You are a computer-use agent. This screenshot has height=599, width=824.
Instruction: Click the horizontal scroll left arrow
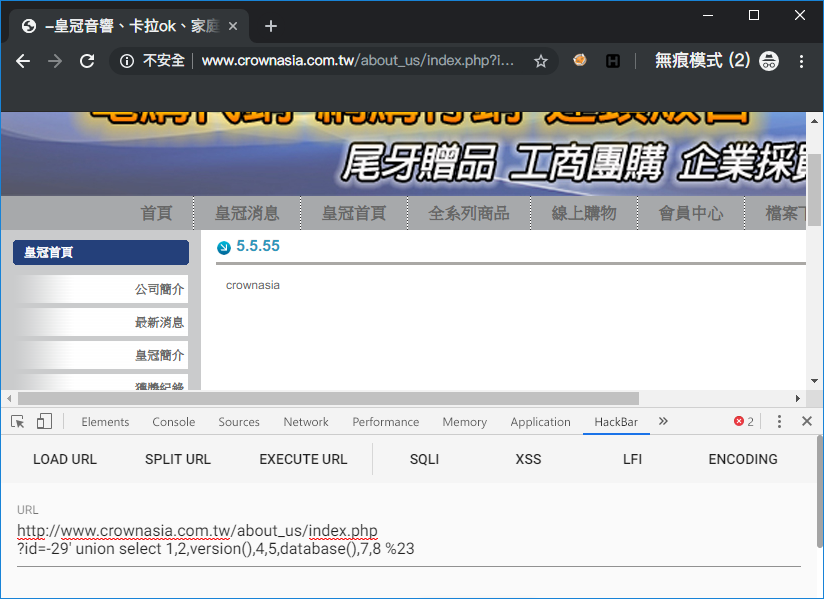(9, 399)
